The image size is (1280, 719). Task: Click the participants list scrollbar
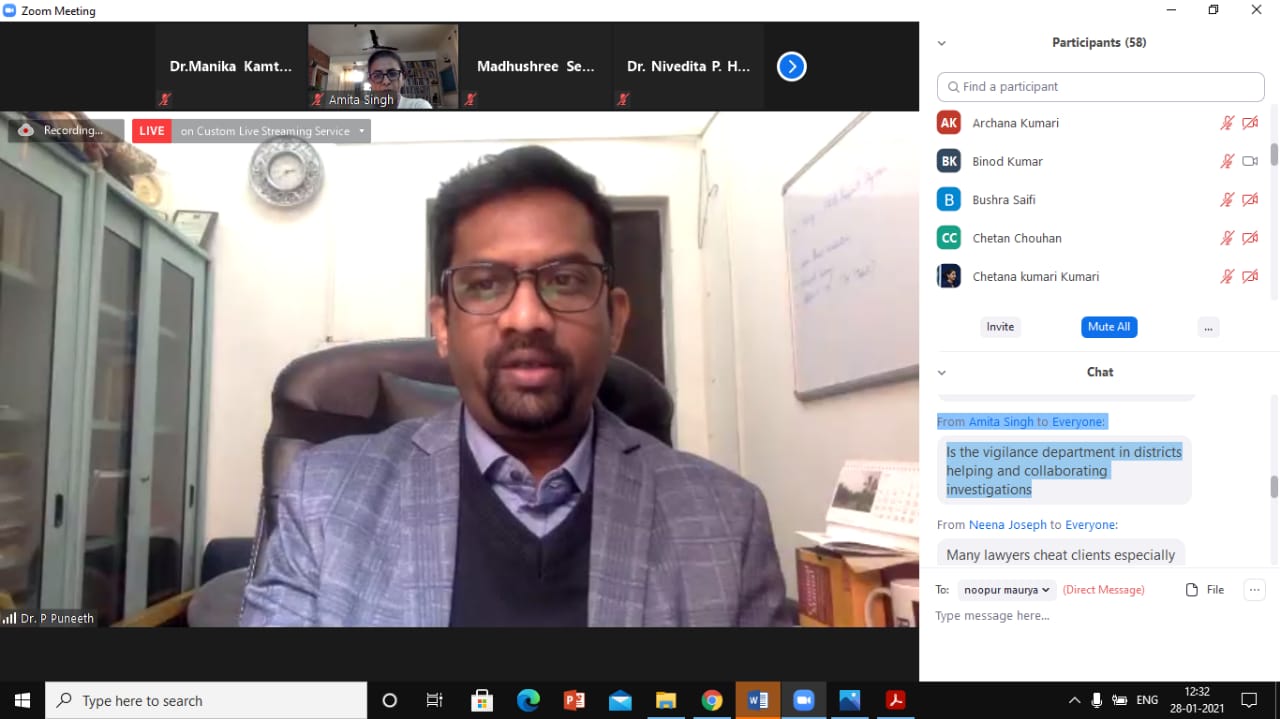coord(1274,155)
